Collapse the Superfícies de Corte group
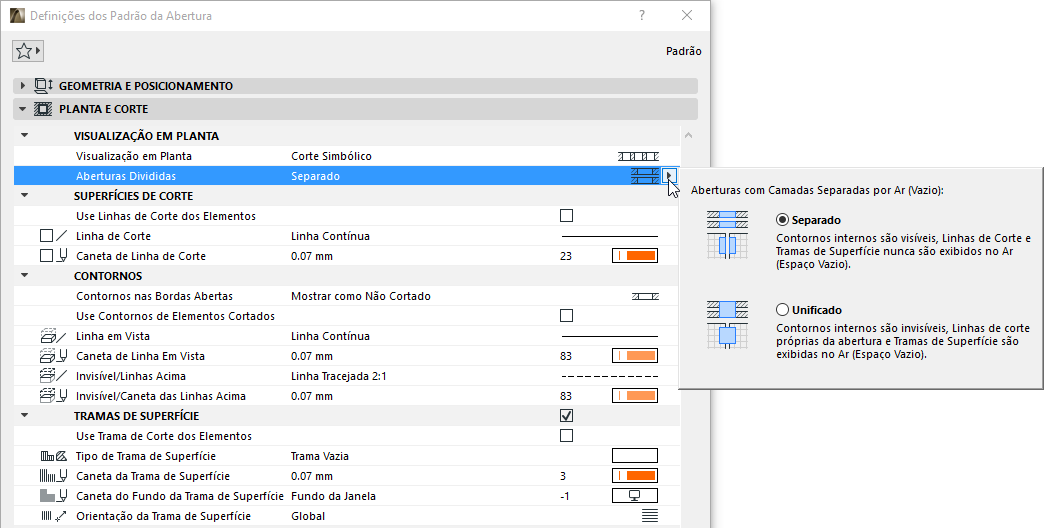The image size is (1044, 528). coord(24,196)
